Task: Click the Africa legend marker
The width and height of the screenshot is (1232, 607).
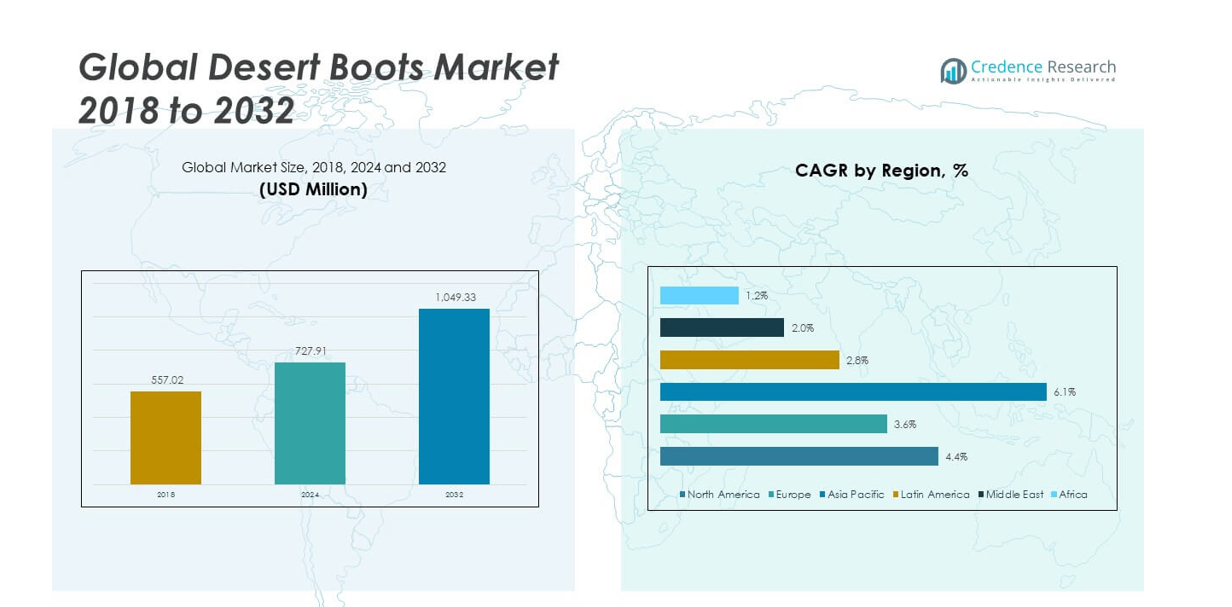Action: coord(1054,495)
